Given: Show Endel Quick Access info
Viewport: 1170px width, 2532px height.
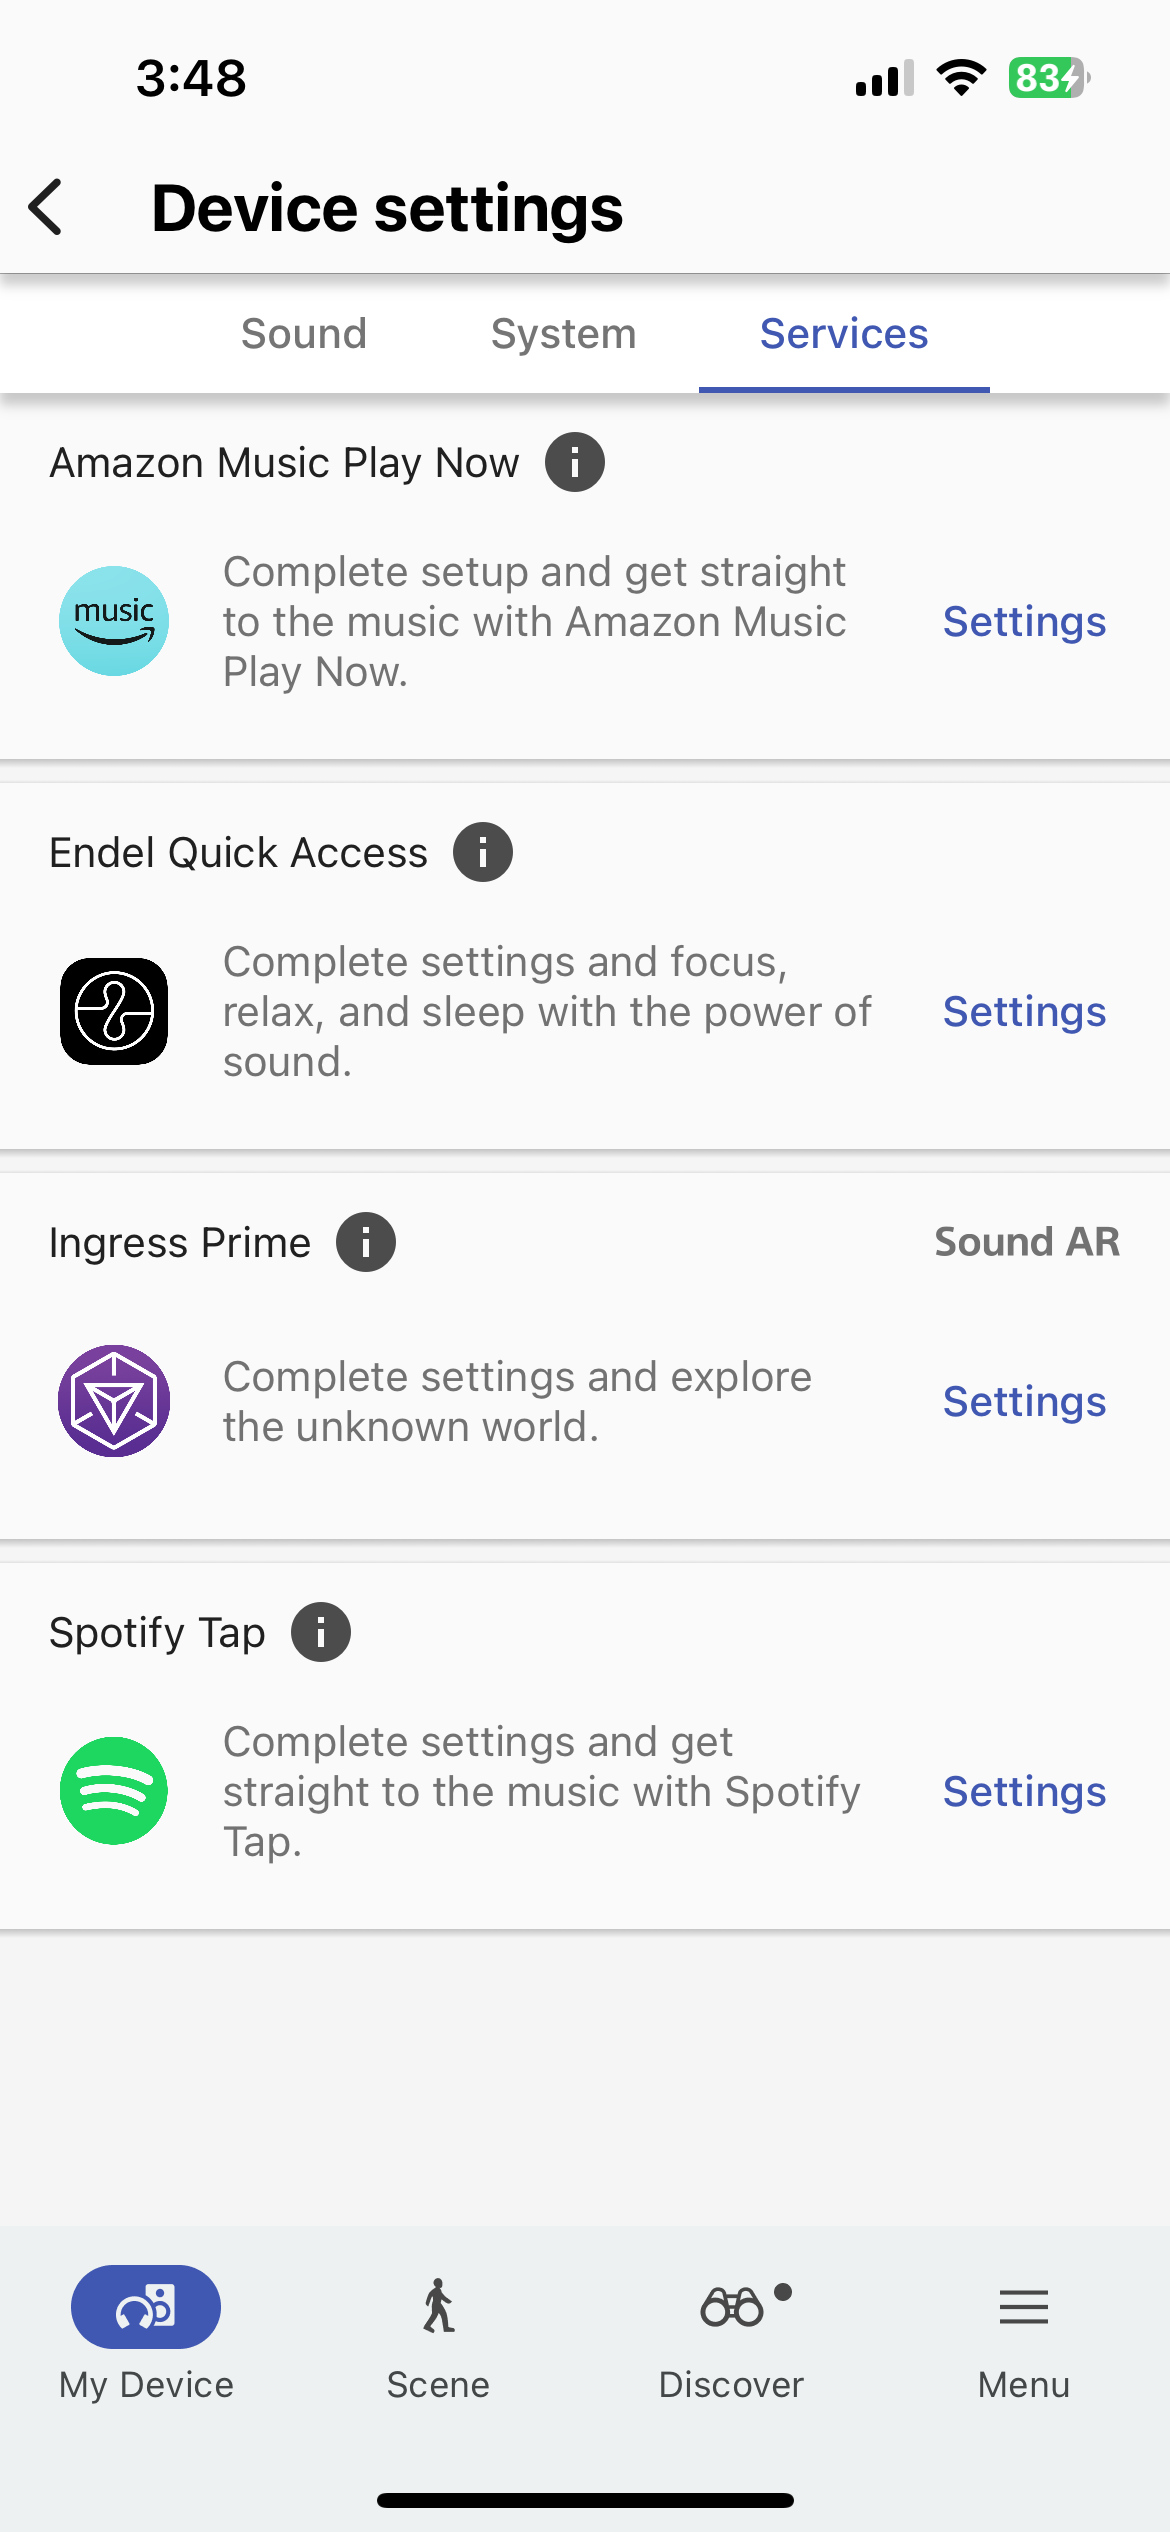Looking at the screenshot, I should coord(483,853).
